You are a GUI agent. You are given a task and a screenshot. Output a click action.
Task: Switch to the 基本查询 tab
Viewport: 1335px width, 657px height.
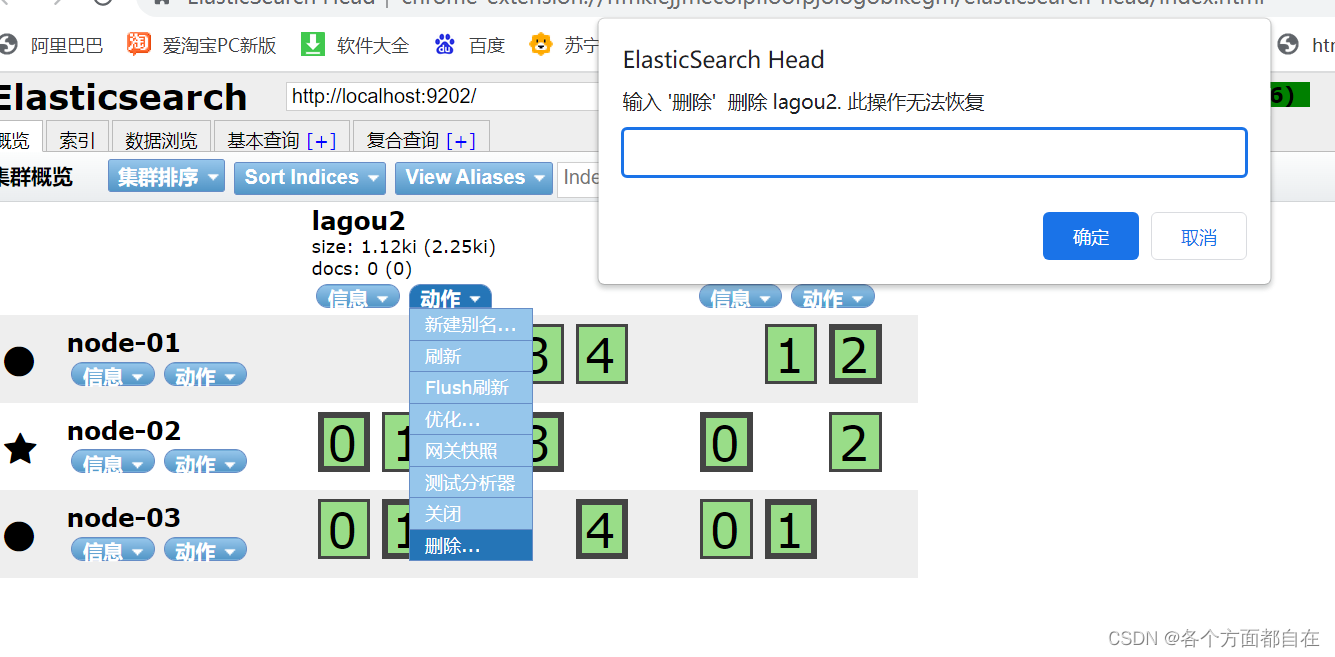click(x=264, y=139)
